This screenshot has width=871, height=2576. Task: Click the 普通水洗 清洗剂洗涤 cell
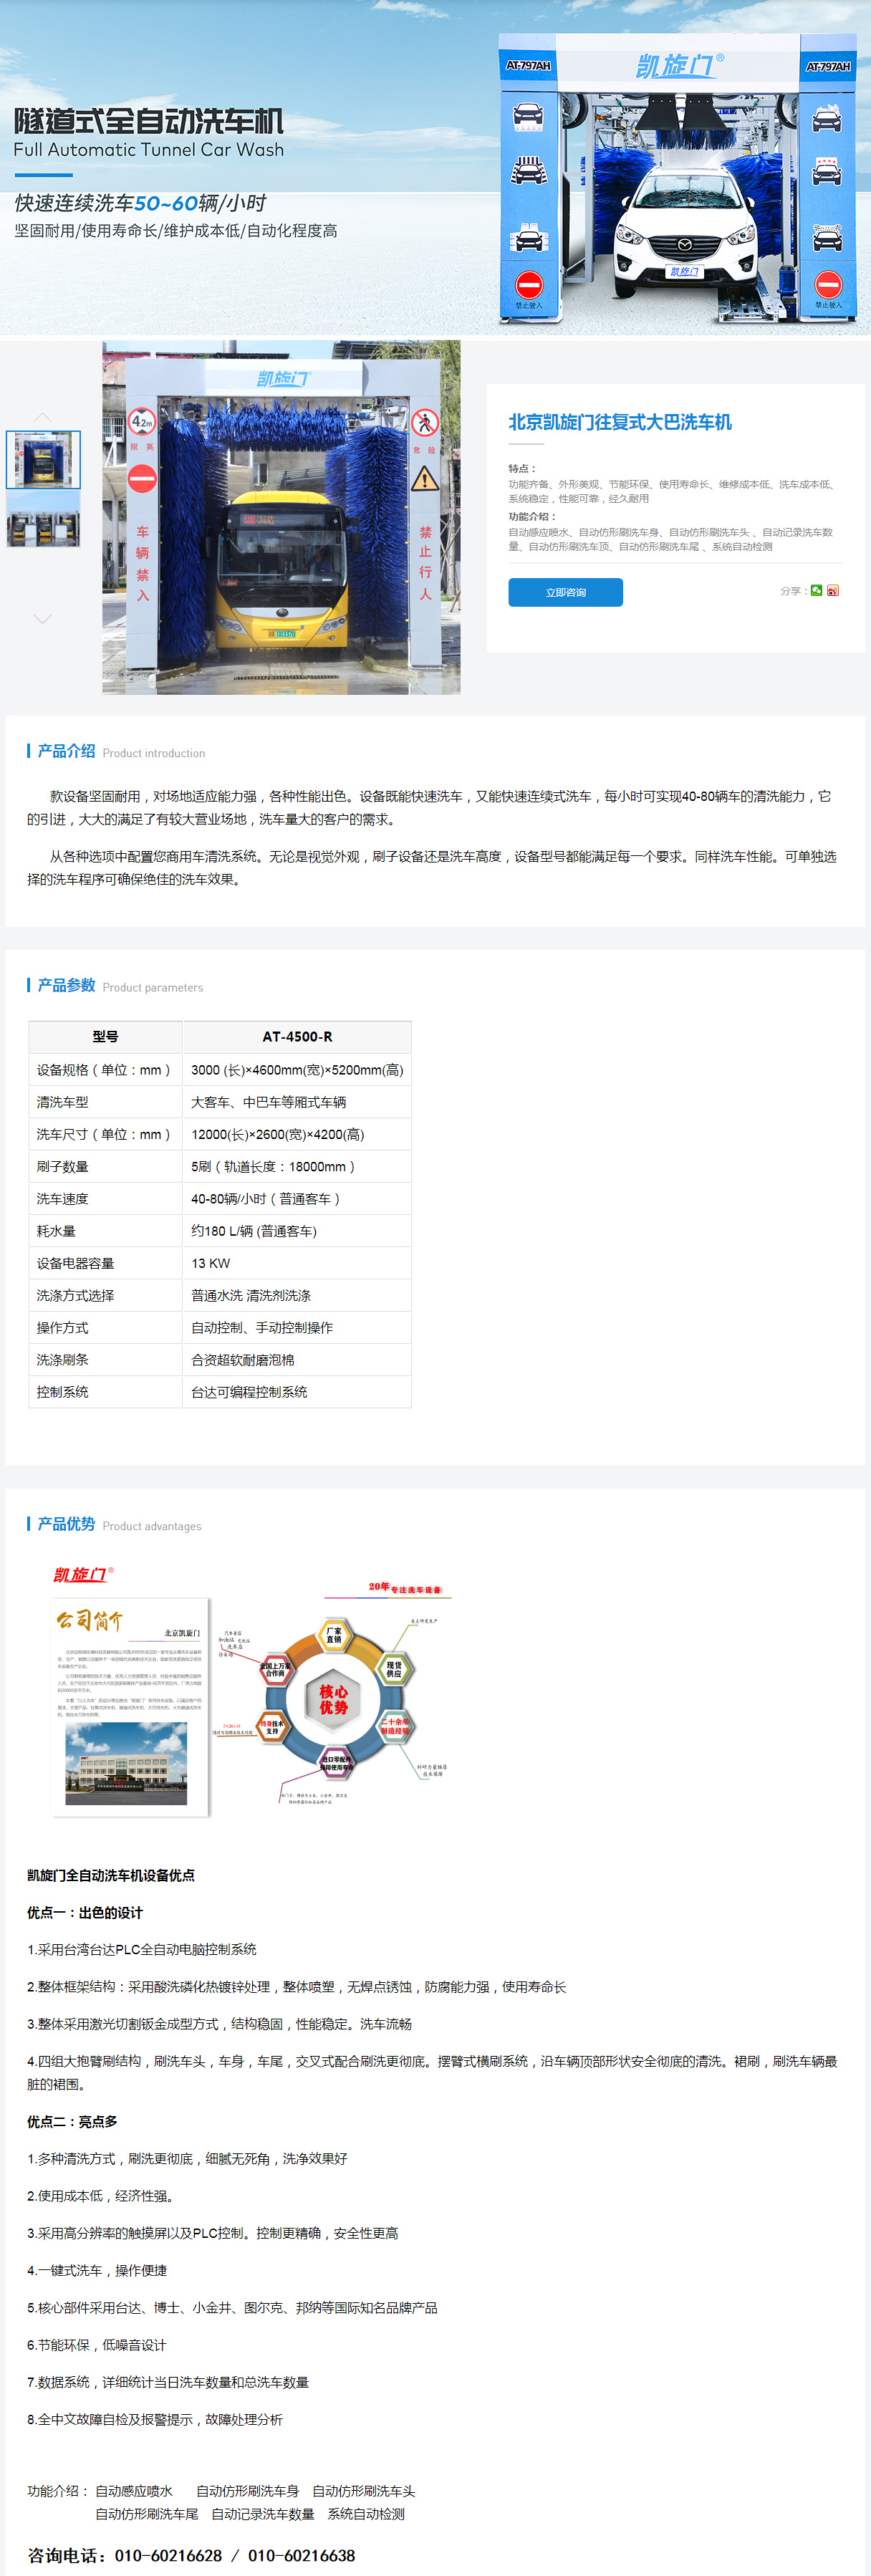(297, 1295)
